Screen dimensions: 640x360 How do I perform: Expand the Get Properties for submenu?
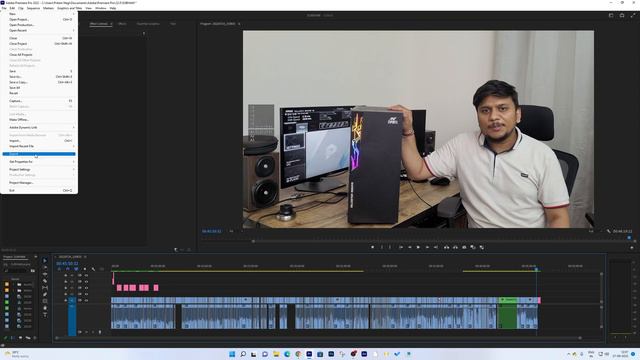pos(39,162)
